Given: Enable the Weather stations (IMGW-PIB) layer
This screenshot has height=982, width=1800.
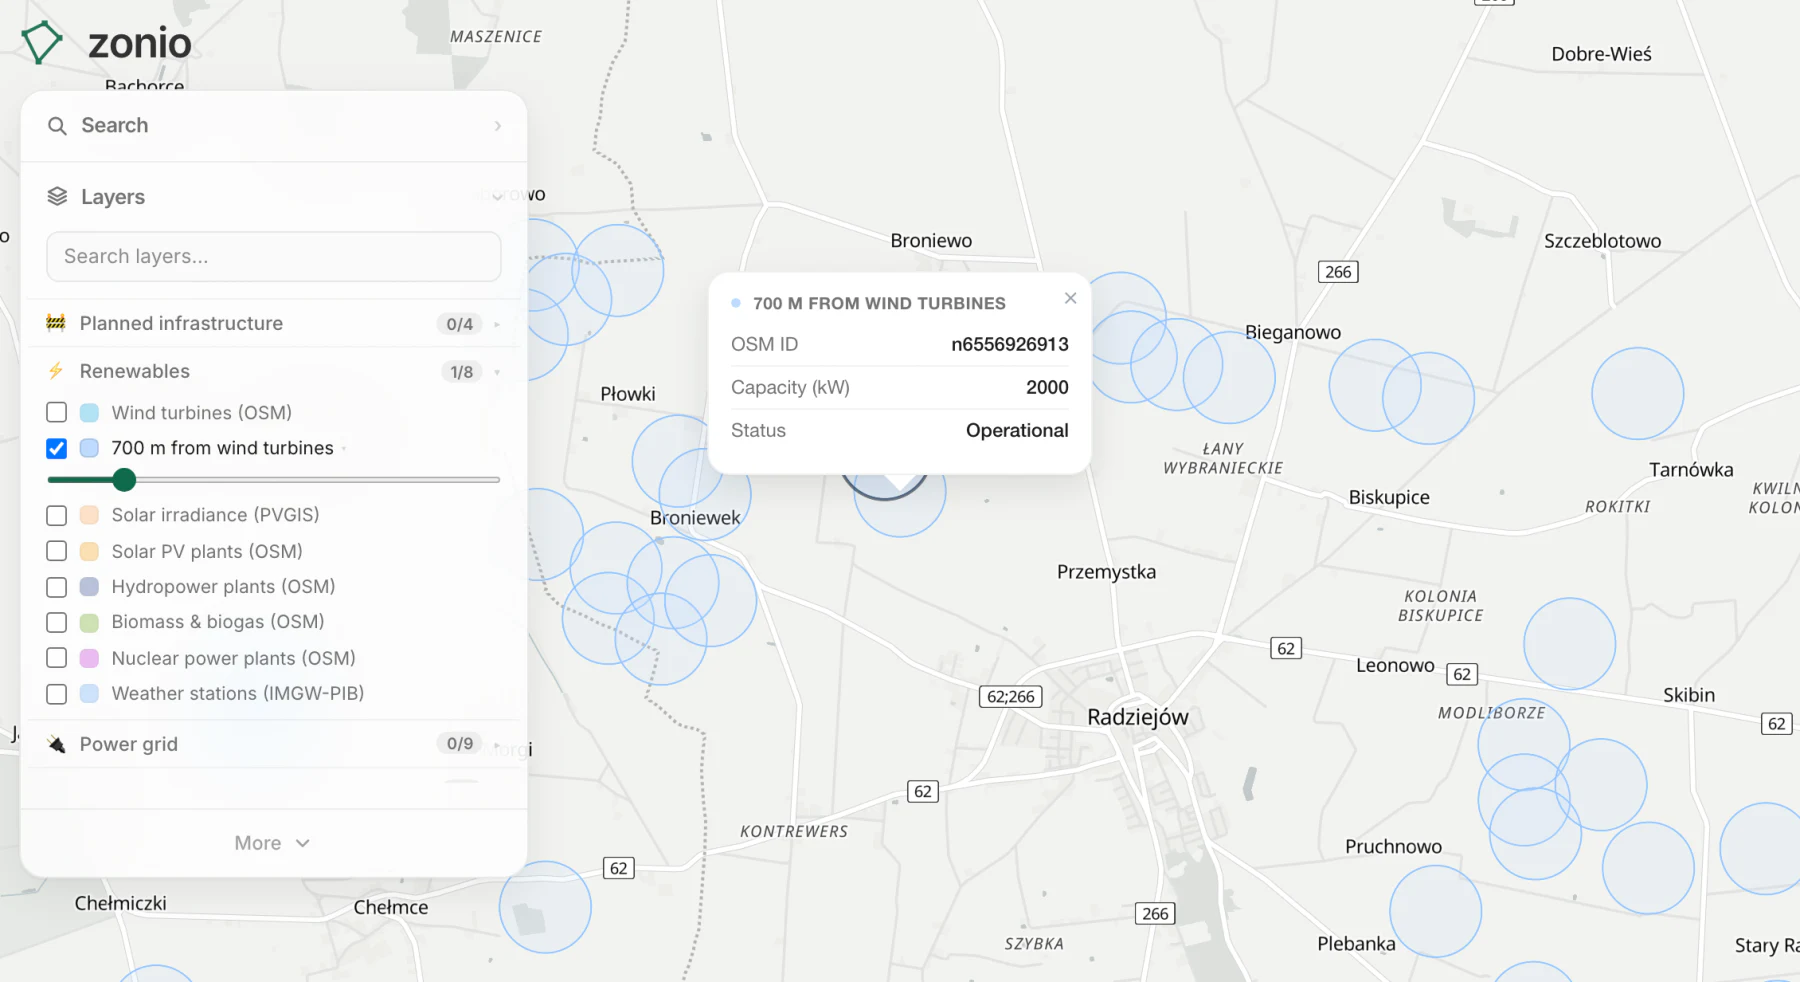Looking at the screenshot, I should click(x=57, y=694).
